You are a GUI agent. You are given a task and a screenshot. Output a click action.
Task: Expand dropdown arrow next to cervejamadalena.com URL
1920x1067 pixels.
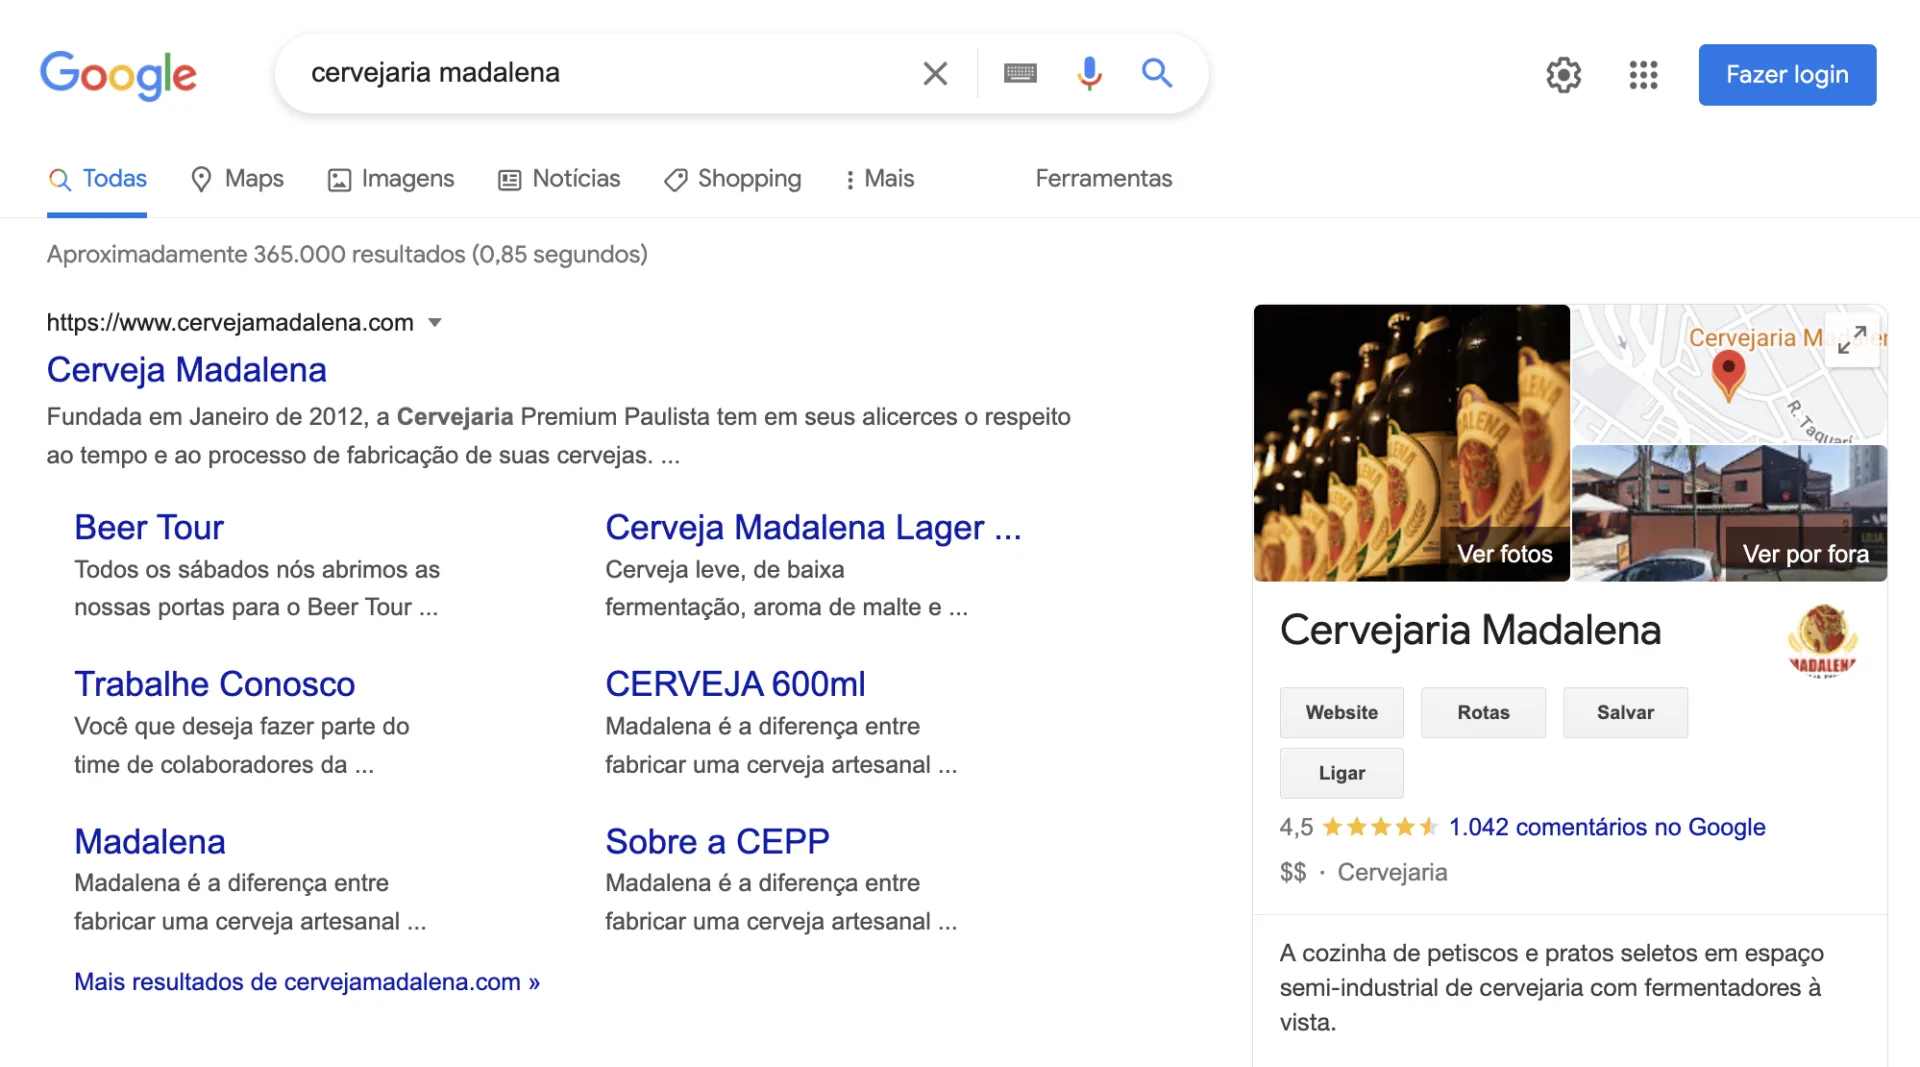(x=435, y=323)
